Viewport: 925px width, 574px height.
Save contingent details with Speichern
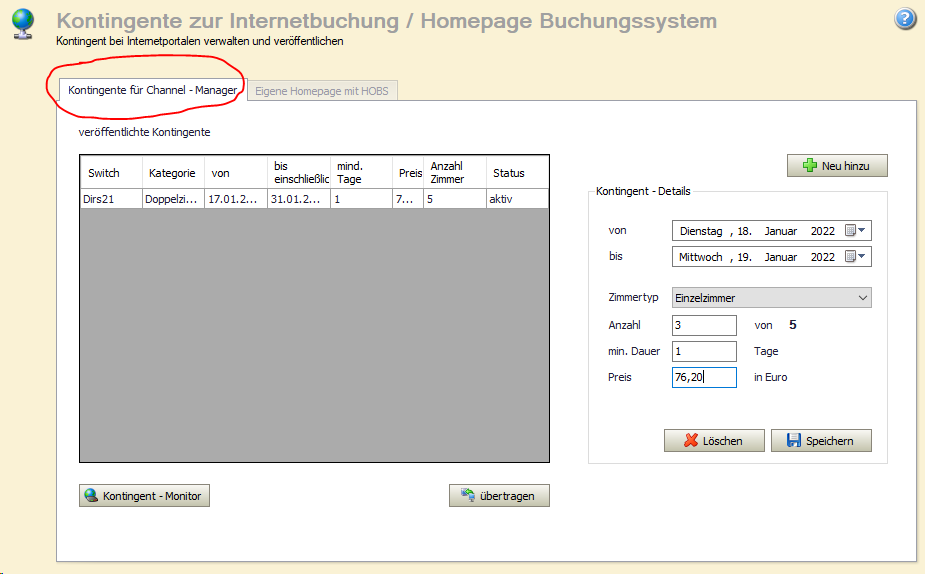821,441
